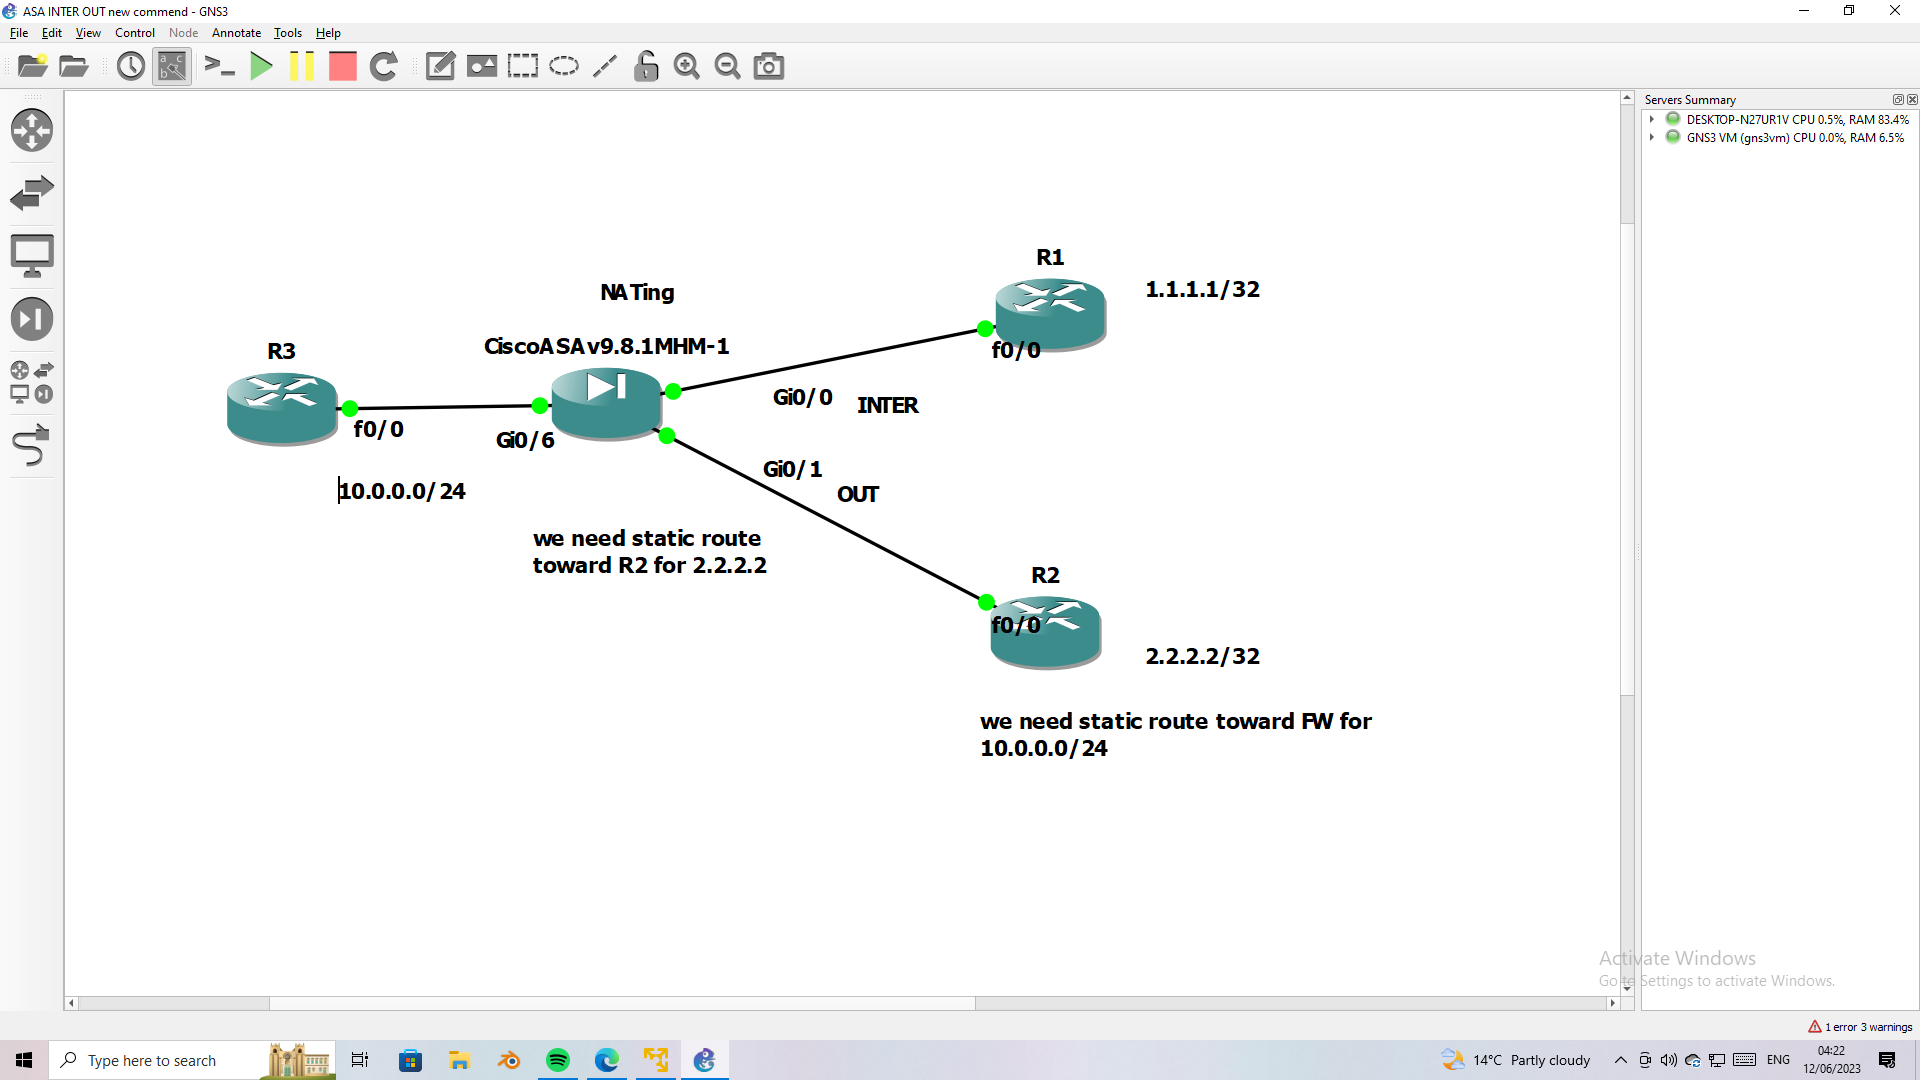This screenshot has width=1920, height=1080.
Task: Open the Control menu
Action: 134,33
